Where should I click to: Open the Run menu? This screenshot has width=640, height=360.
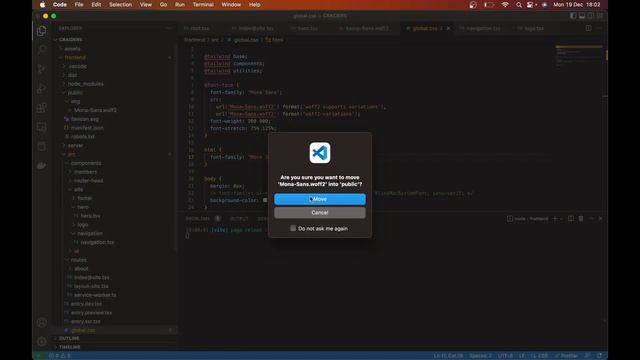[180, 5]
